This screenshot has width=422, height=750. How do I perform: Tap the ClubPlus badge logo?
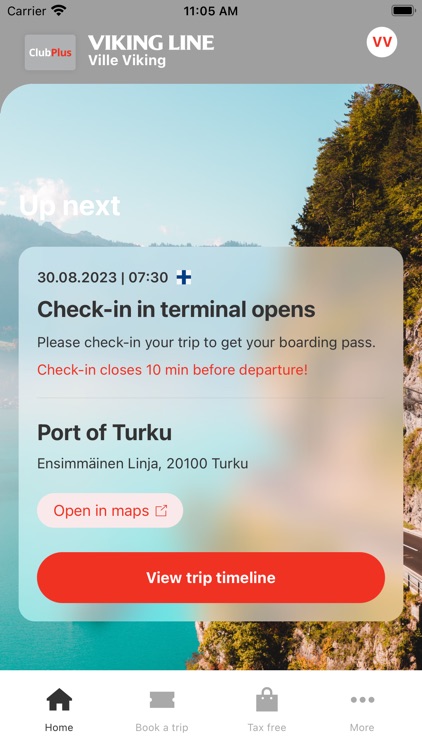click(x=50, y=53)
